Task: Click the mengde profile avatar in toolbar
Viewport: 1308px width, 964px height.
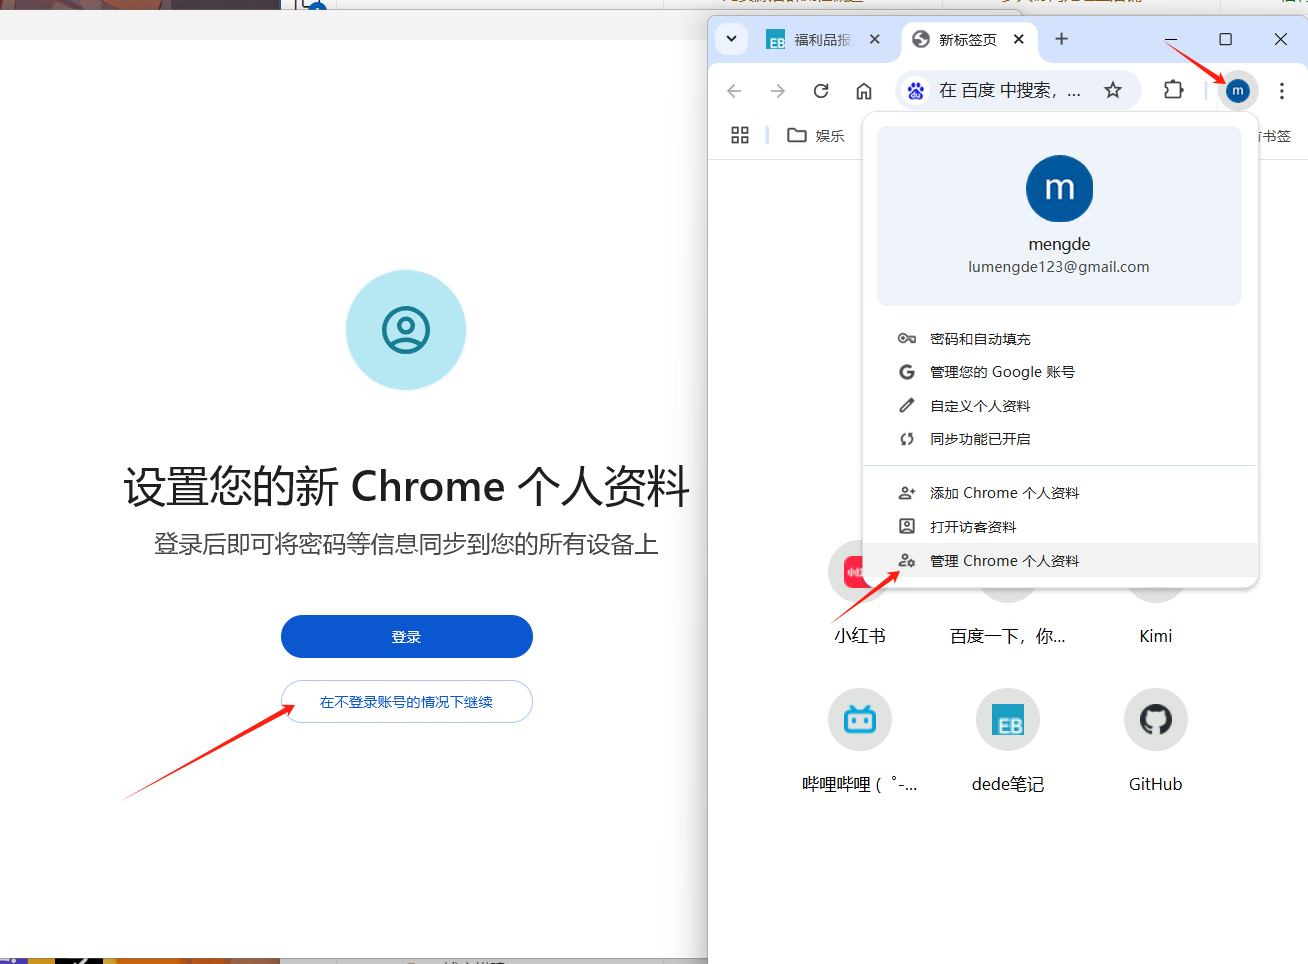Action: click(x=1237, y=90)
